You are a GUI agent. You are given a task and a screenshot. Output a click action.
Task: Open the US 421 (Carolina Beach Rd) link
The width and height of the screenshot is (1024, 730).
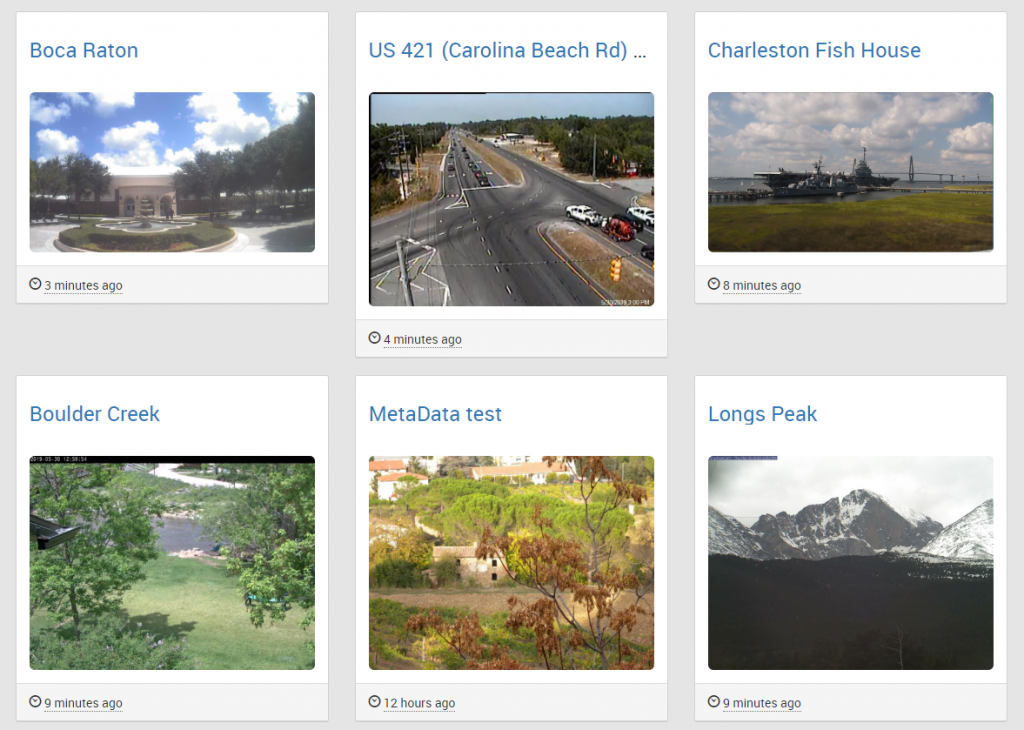pyautogui.click(x=507, y=50)
